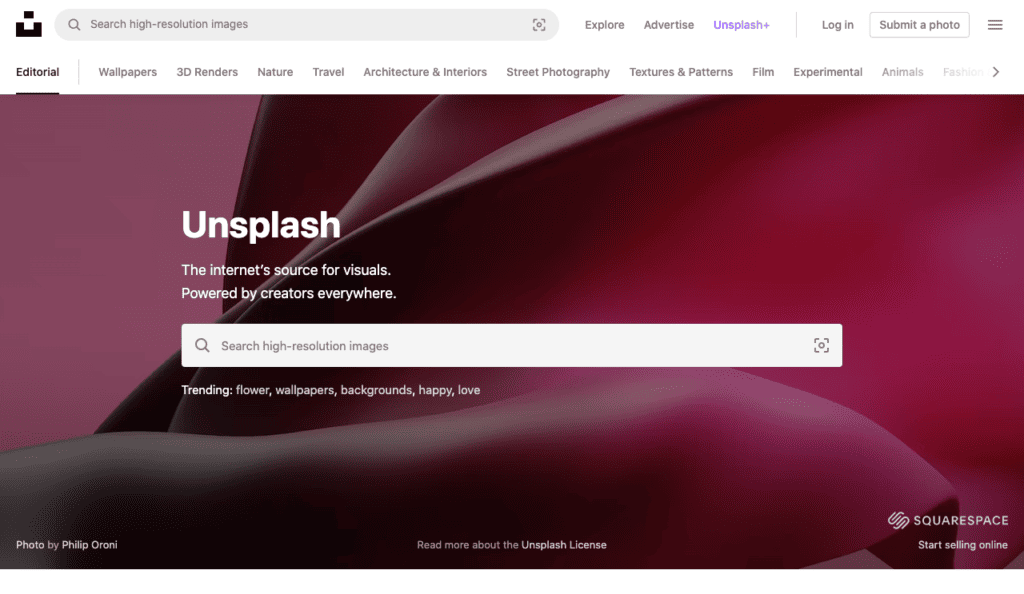Click the Submit a photo button
The width and height of the screenshot is (1024, 594).
[x=919, y=25]
